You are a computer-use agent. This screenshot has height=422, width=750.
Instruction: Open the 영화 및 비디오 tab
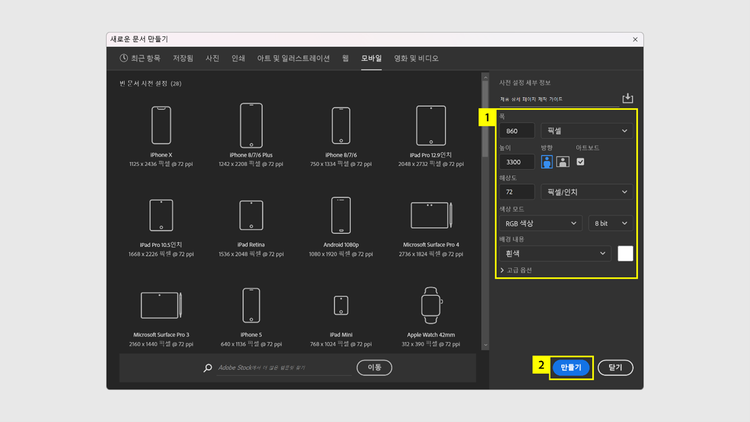pos(416,58)
